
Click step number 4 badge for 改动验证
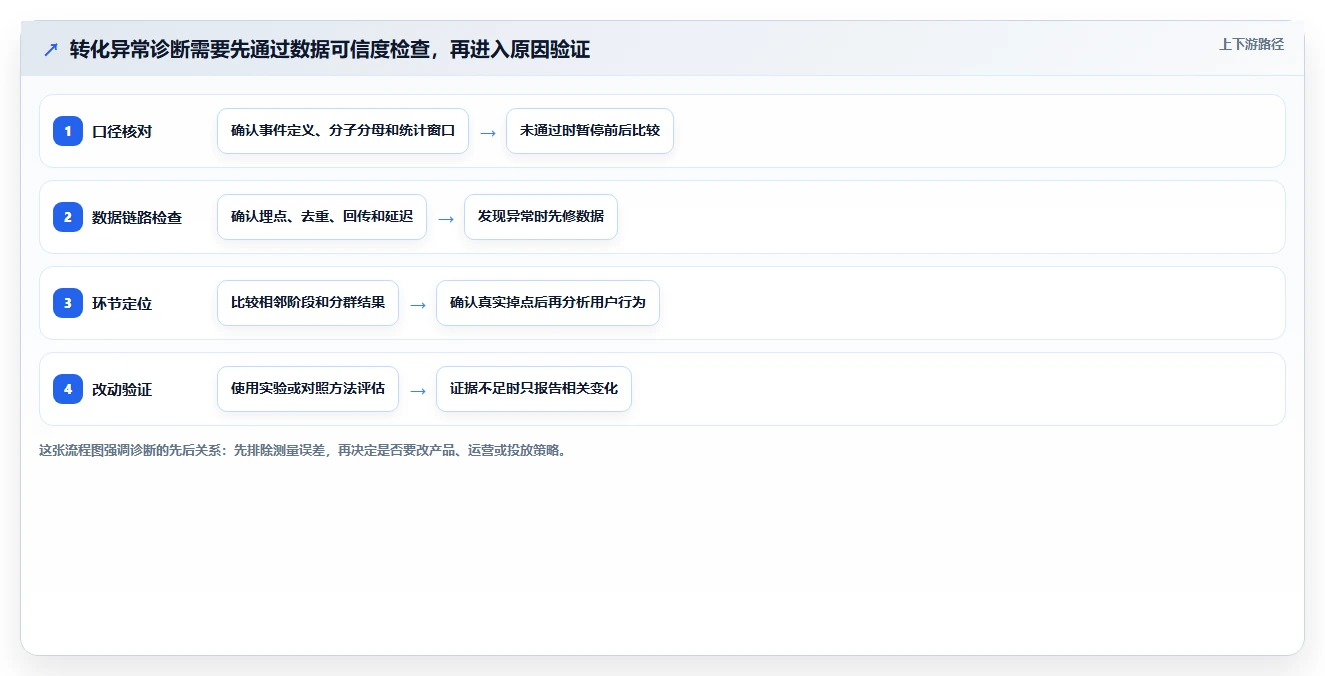tap(68, 389)
